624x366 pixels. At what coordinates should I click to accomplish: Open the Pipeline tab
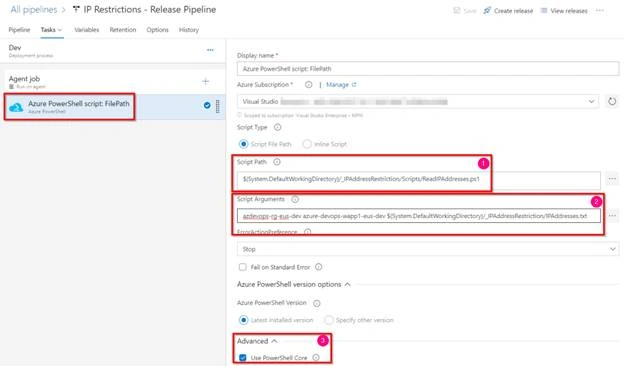click(x=19, y=30)
